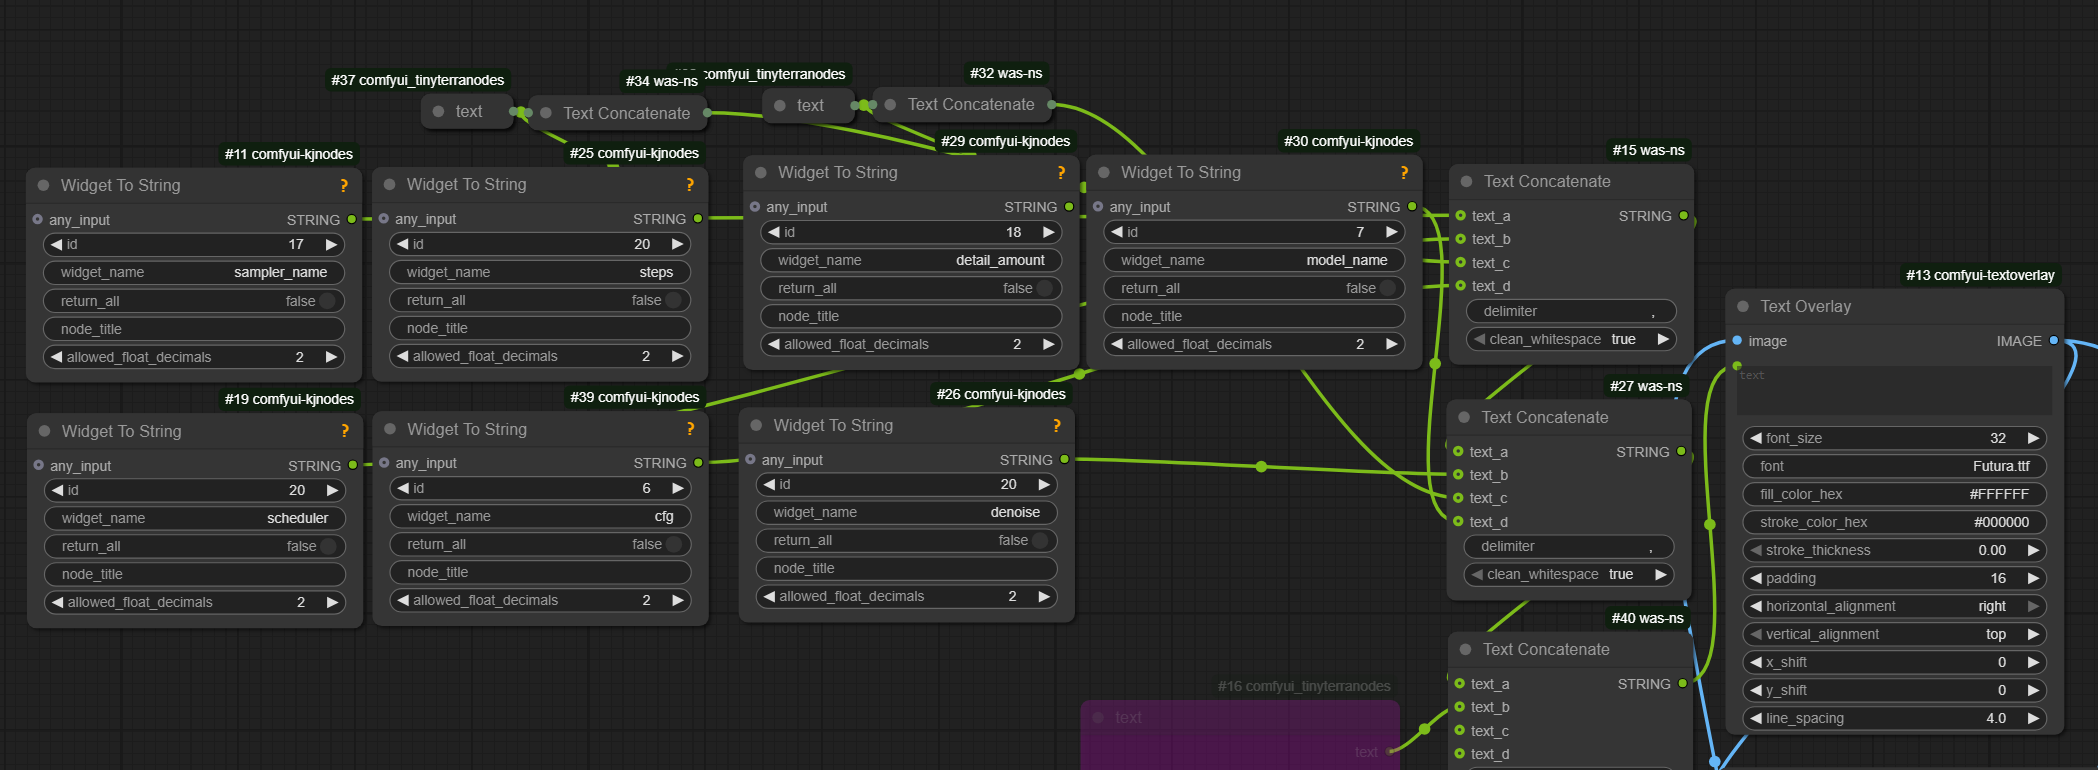Edit widget_name field showing scheduler
Screen dimensions: 2098x770
[195, 518]
